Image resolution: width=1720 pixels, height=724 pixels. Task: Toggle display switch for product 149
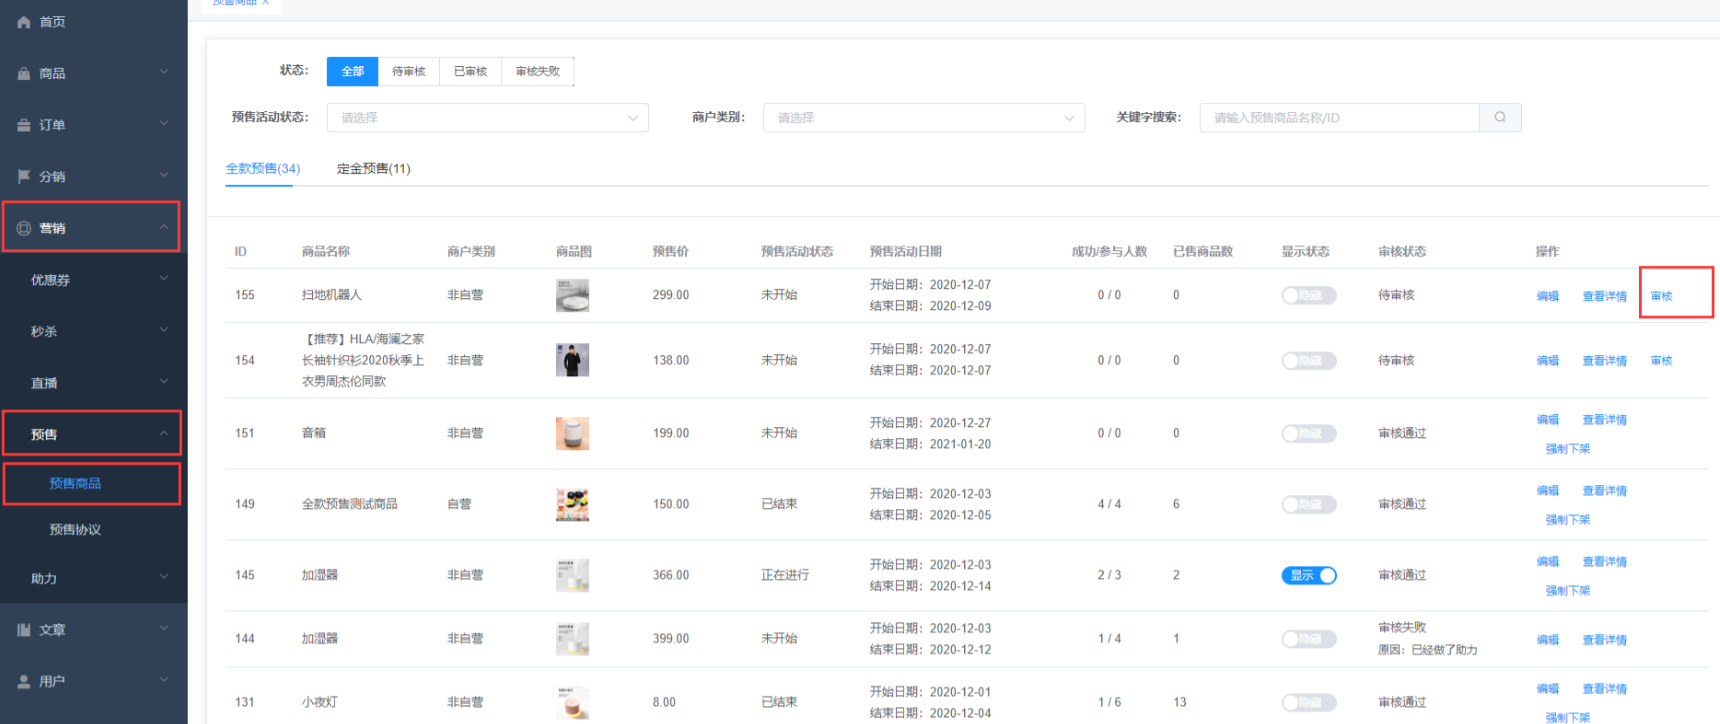(1309, 505)
